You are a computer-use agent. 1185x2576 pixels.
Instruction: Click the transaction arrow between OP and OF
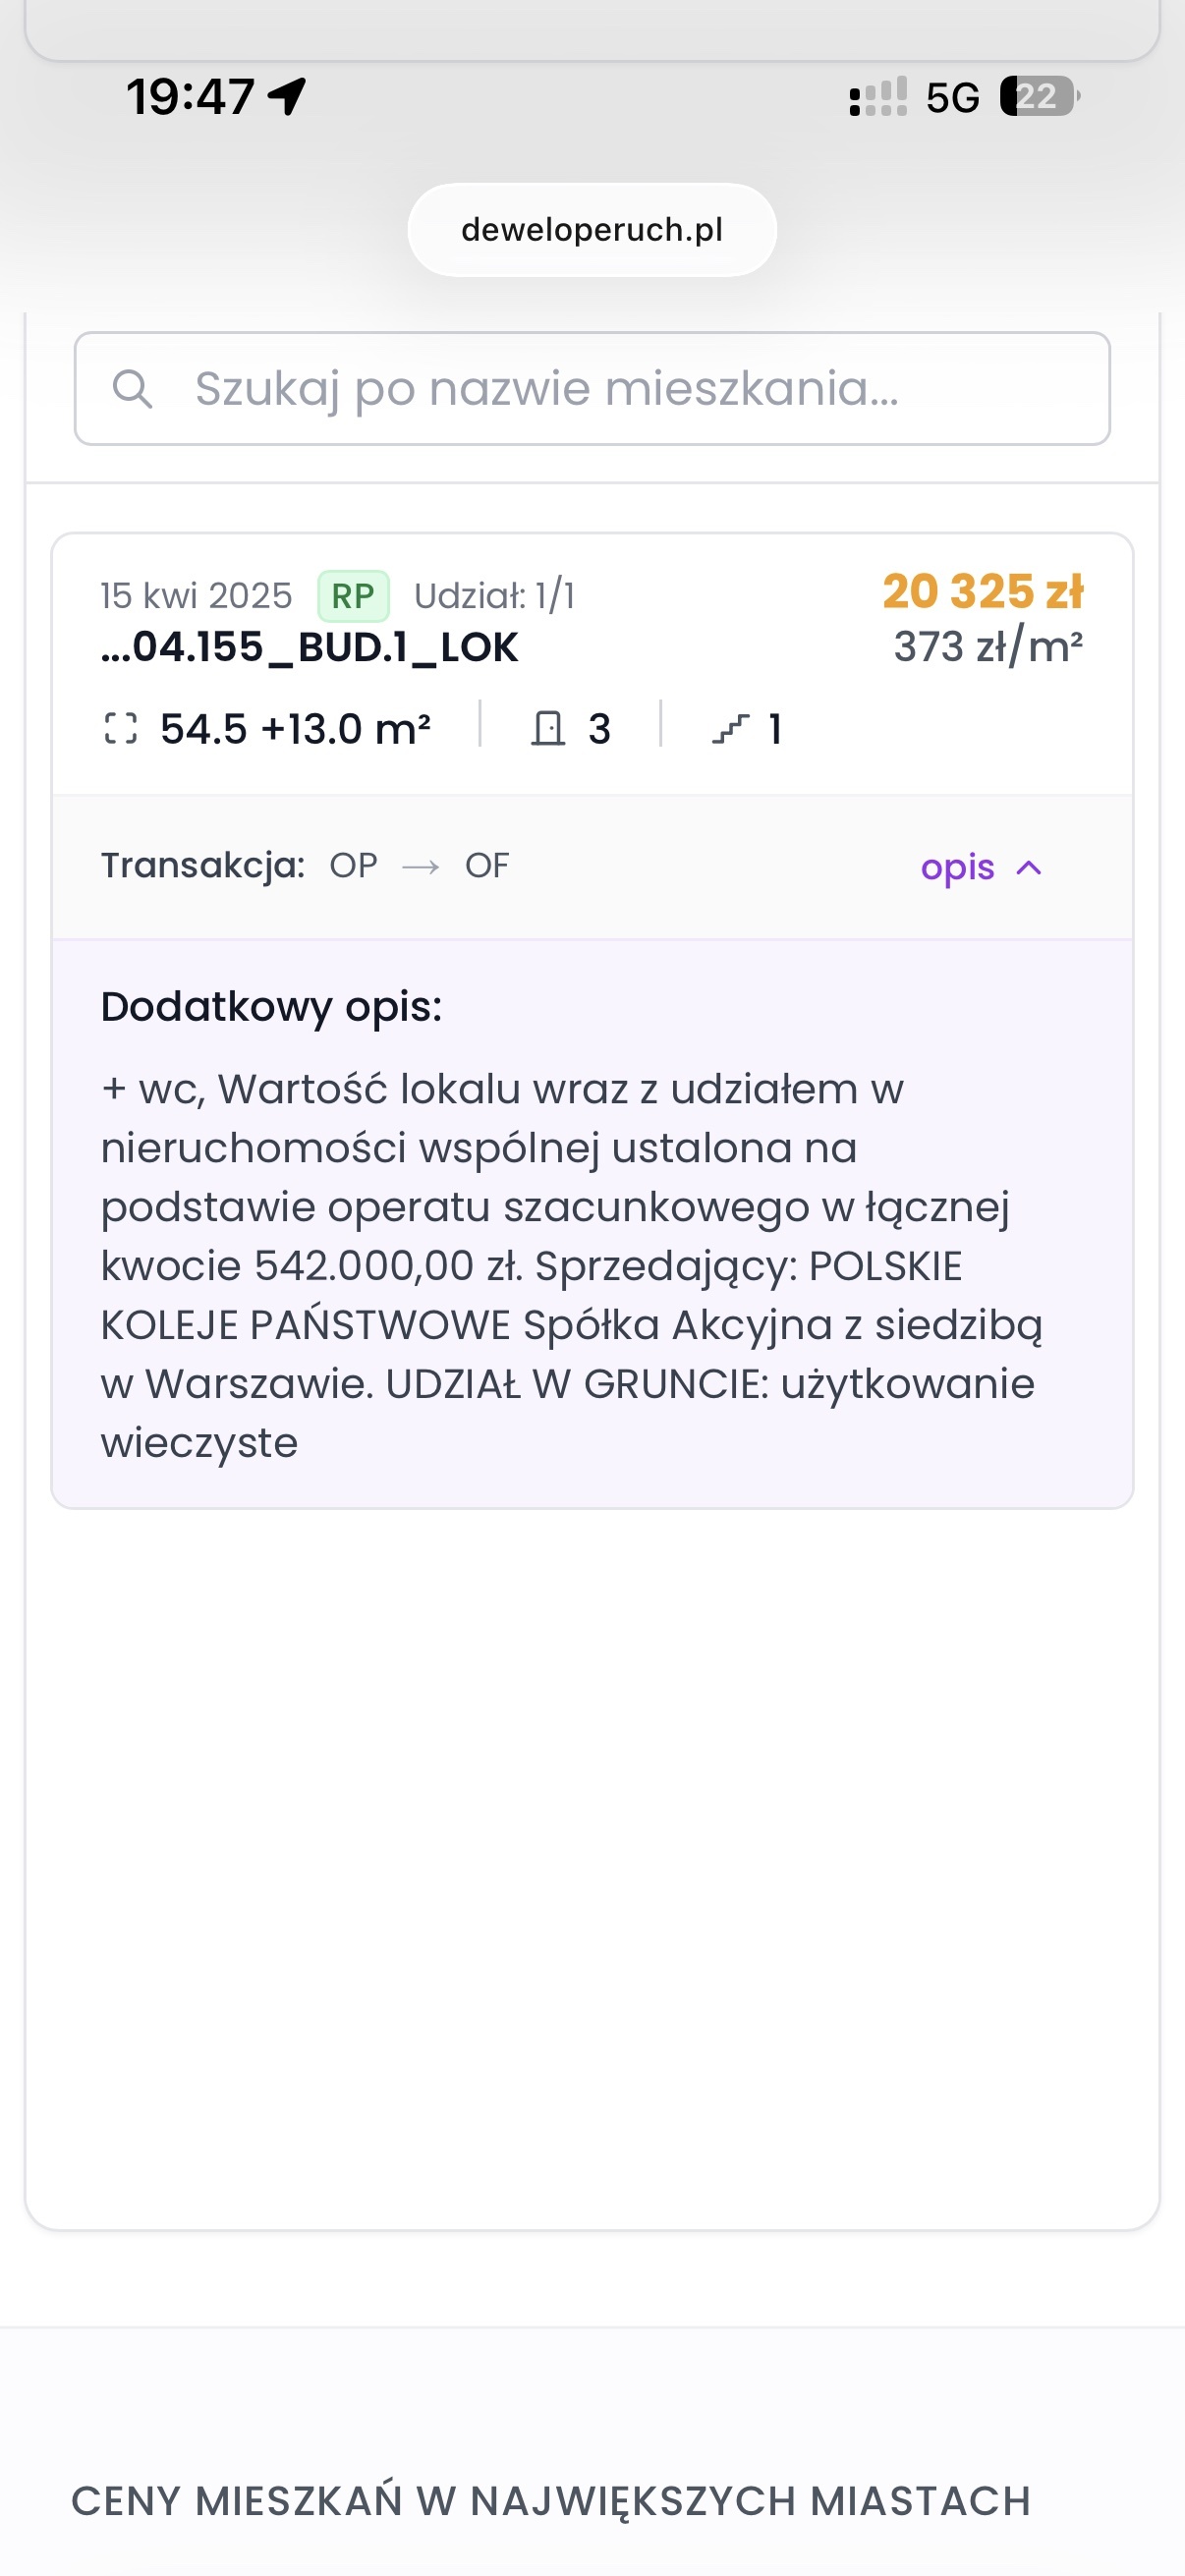(421, 866)
